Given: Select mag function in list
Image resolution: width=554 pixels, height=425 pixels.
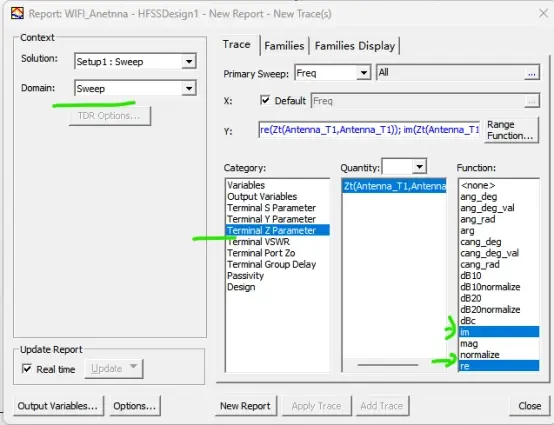Looking at the screenshot, I should coord(469,343).
